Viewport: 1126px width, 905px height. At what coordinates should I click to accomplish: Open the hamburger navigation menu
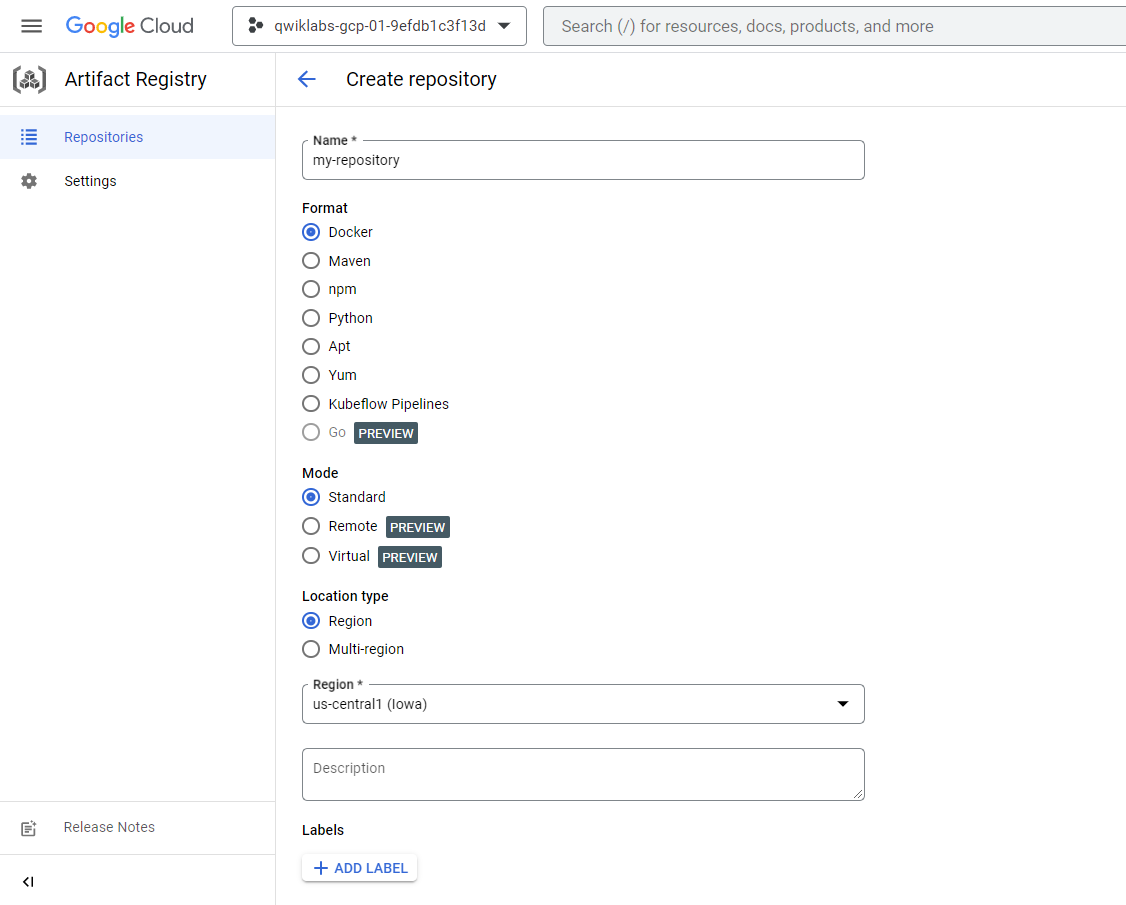click(x=32, y=27)
